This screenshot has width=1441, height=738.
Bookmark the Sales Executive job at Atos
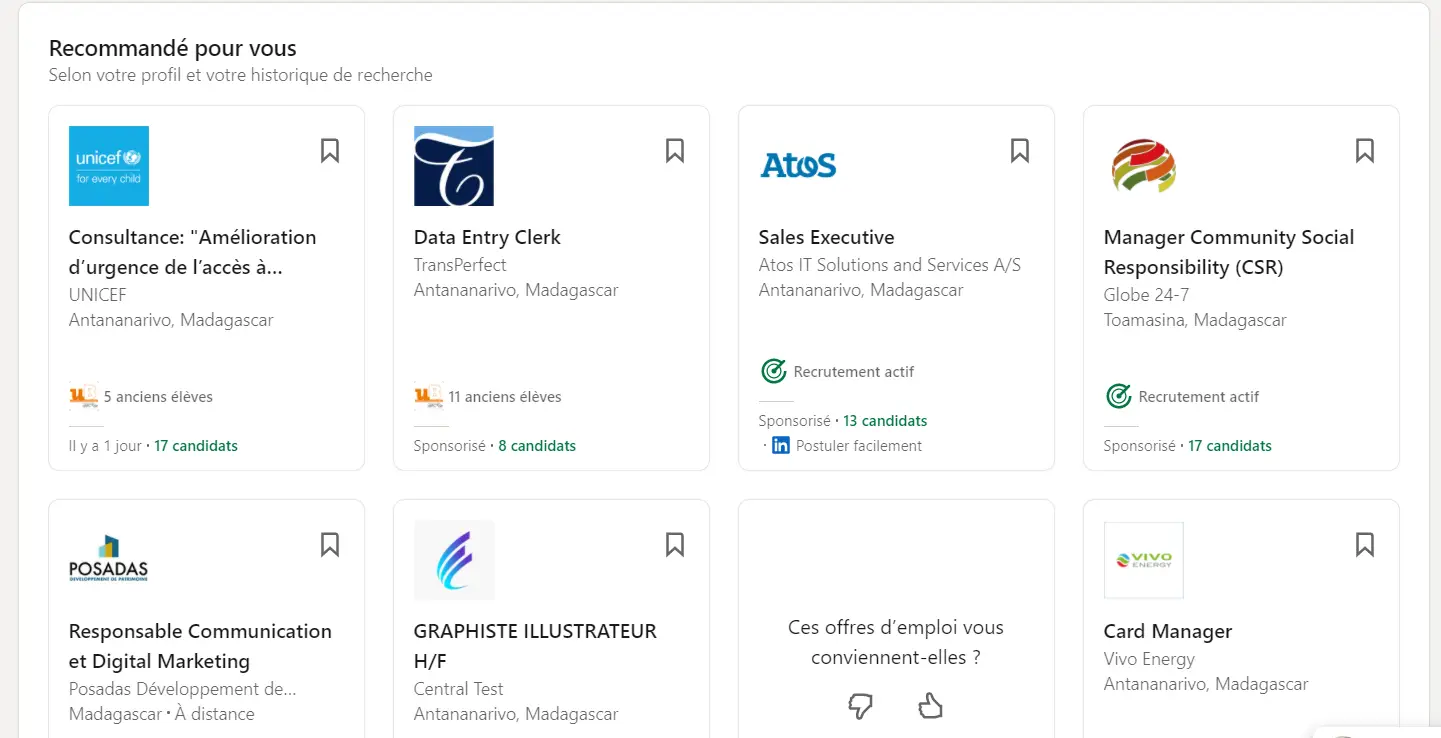tap(1020, 151)
